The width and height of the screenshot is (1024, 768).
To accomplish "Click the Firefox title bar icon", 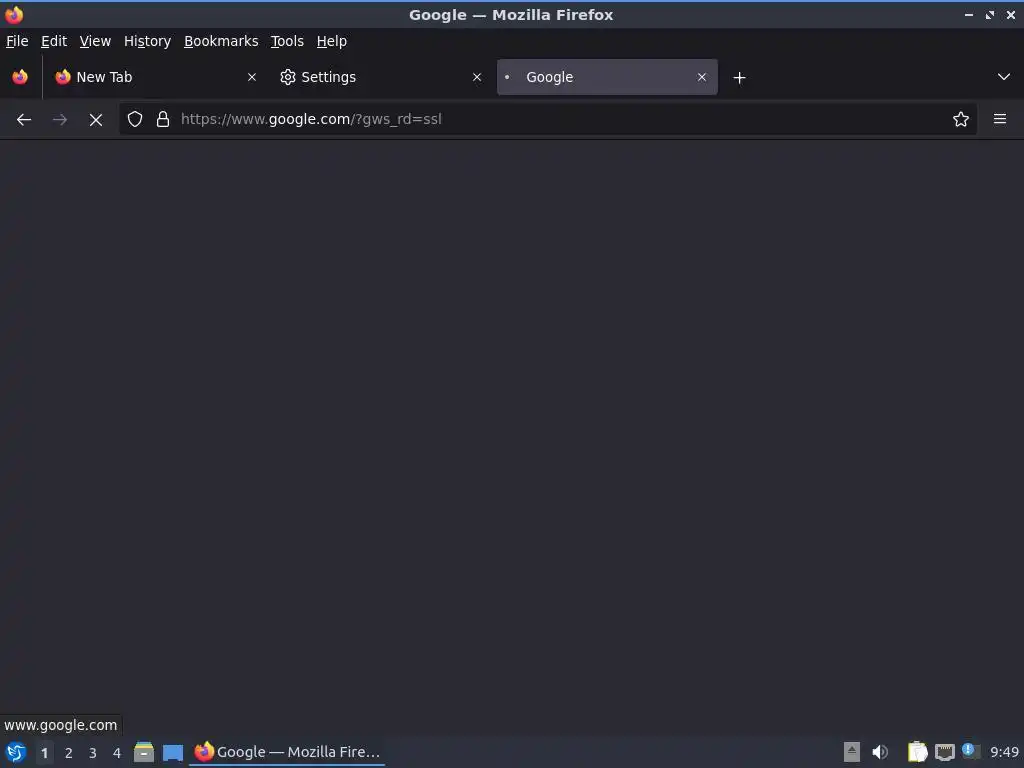I will point(14,14).
